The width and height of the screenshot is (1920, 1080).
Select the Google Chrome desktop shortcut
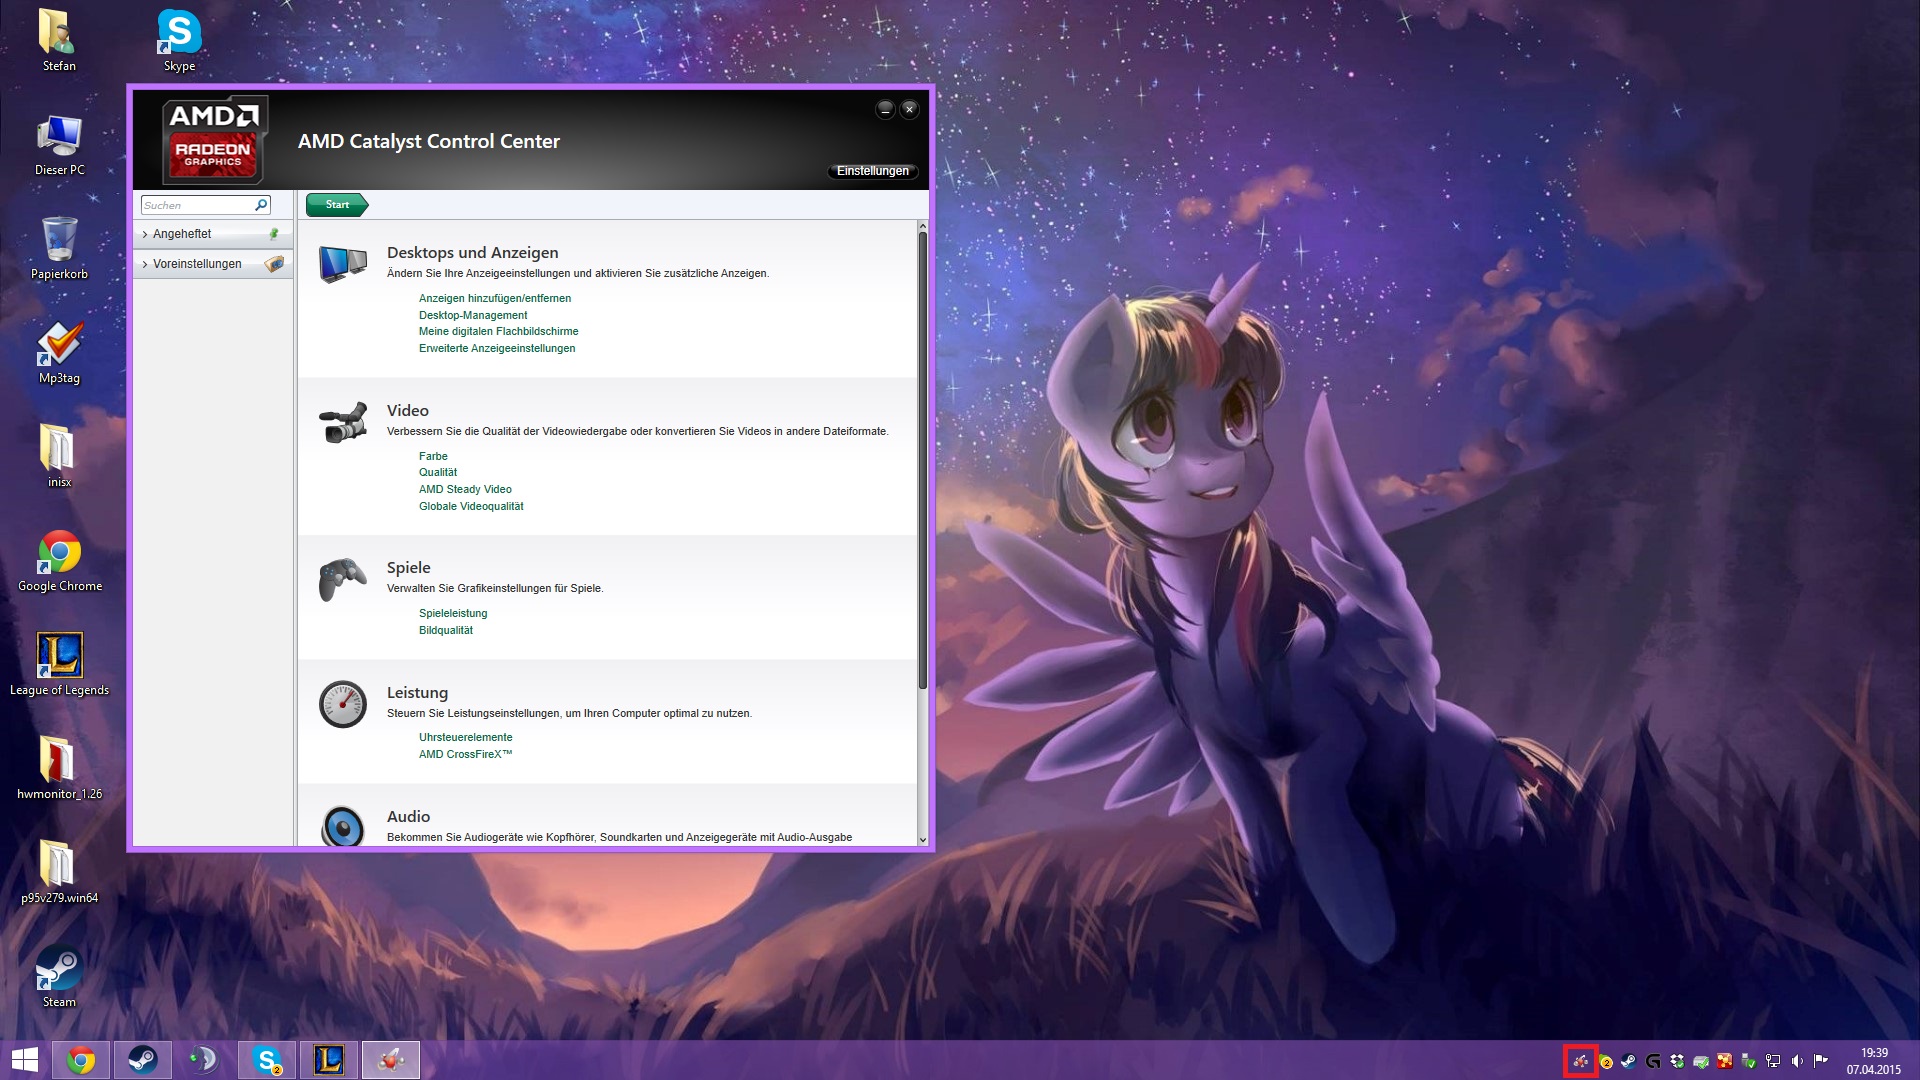pyautogui.click(x=59, y=562)
